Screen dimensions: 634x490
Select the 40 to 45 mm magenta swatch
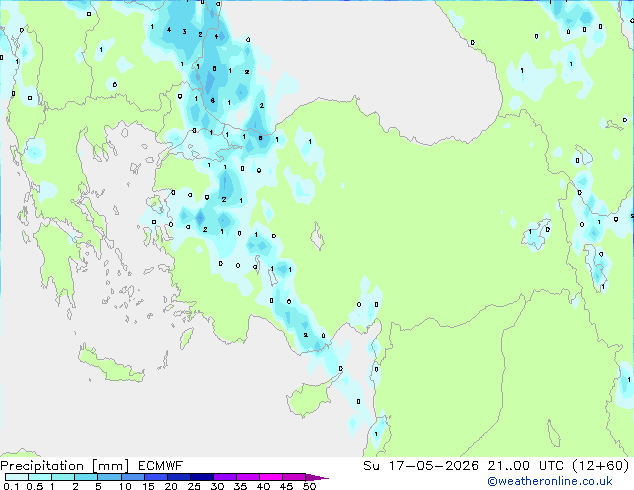(x=271, y=477)
